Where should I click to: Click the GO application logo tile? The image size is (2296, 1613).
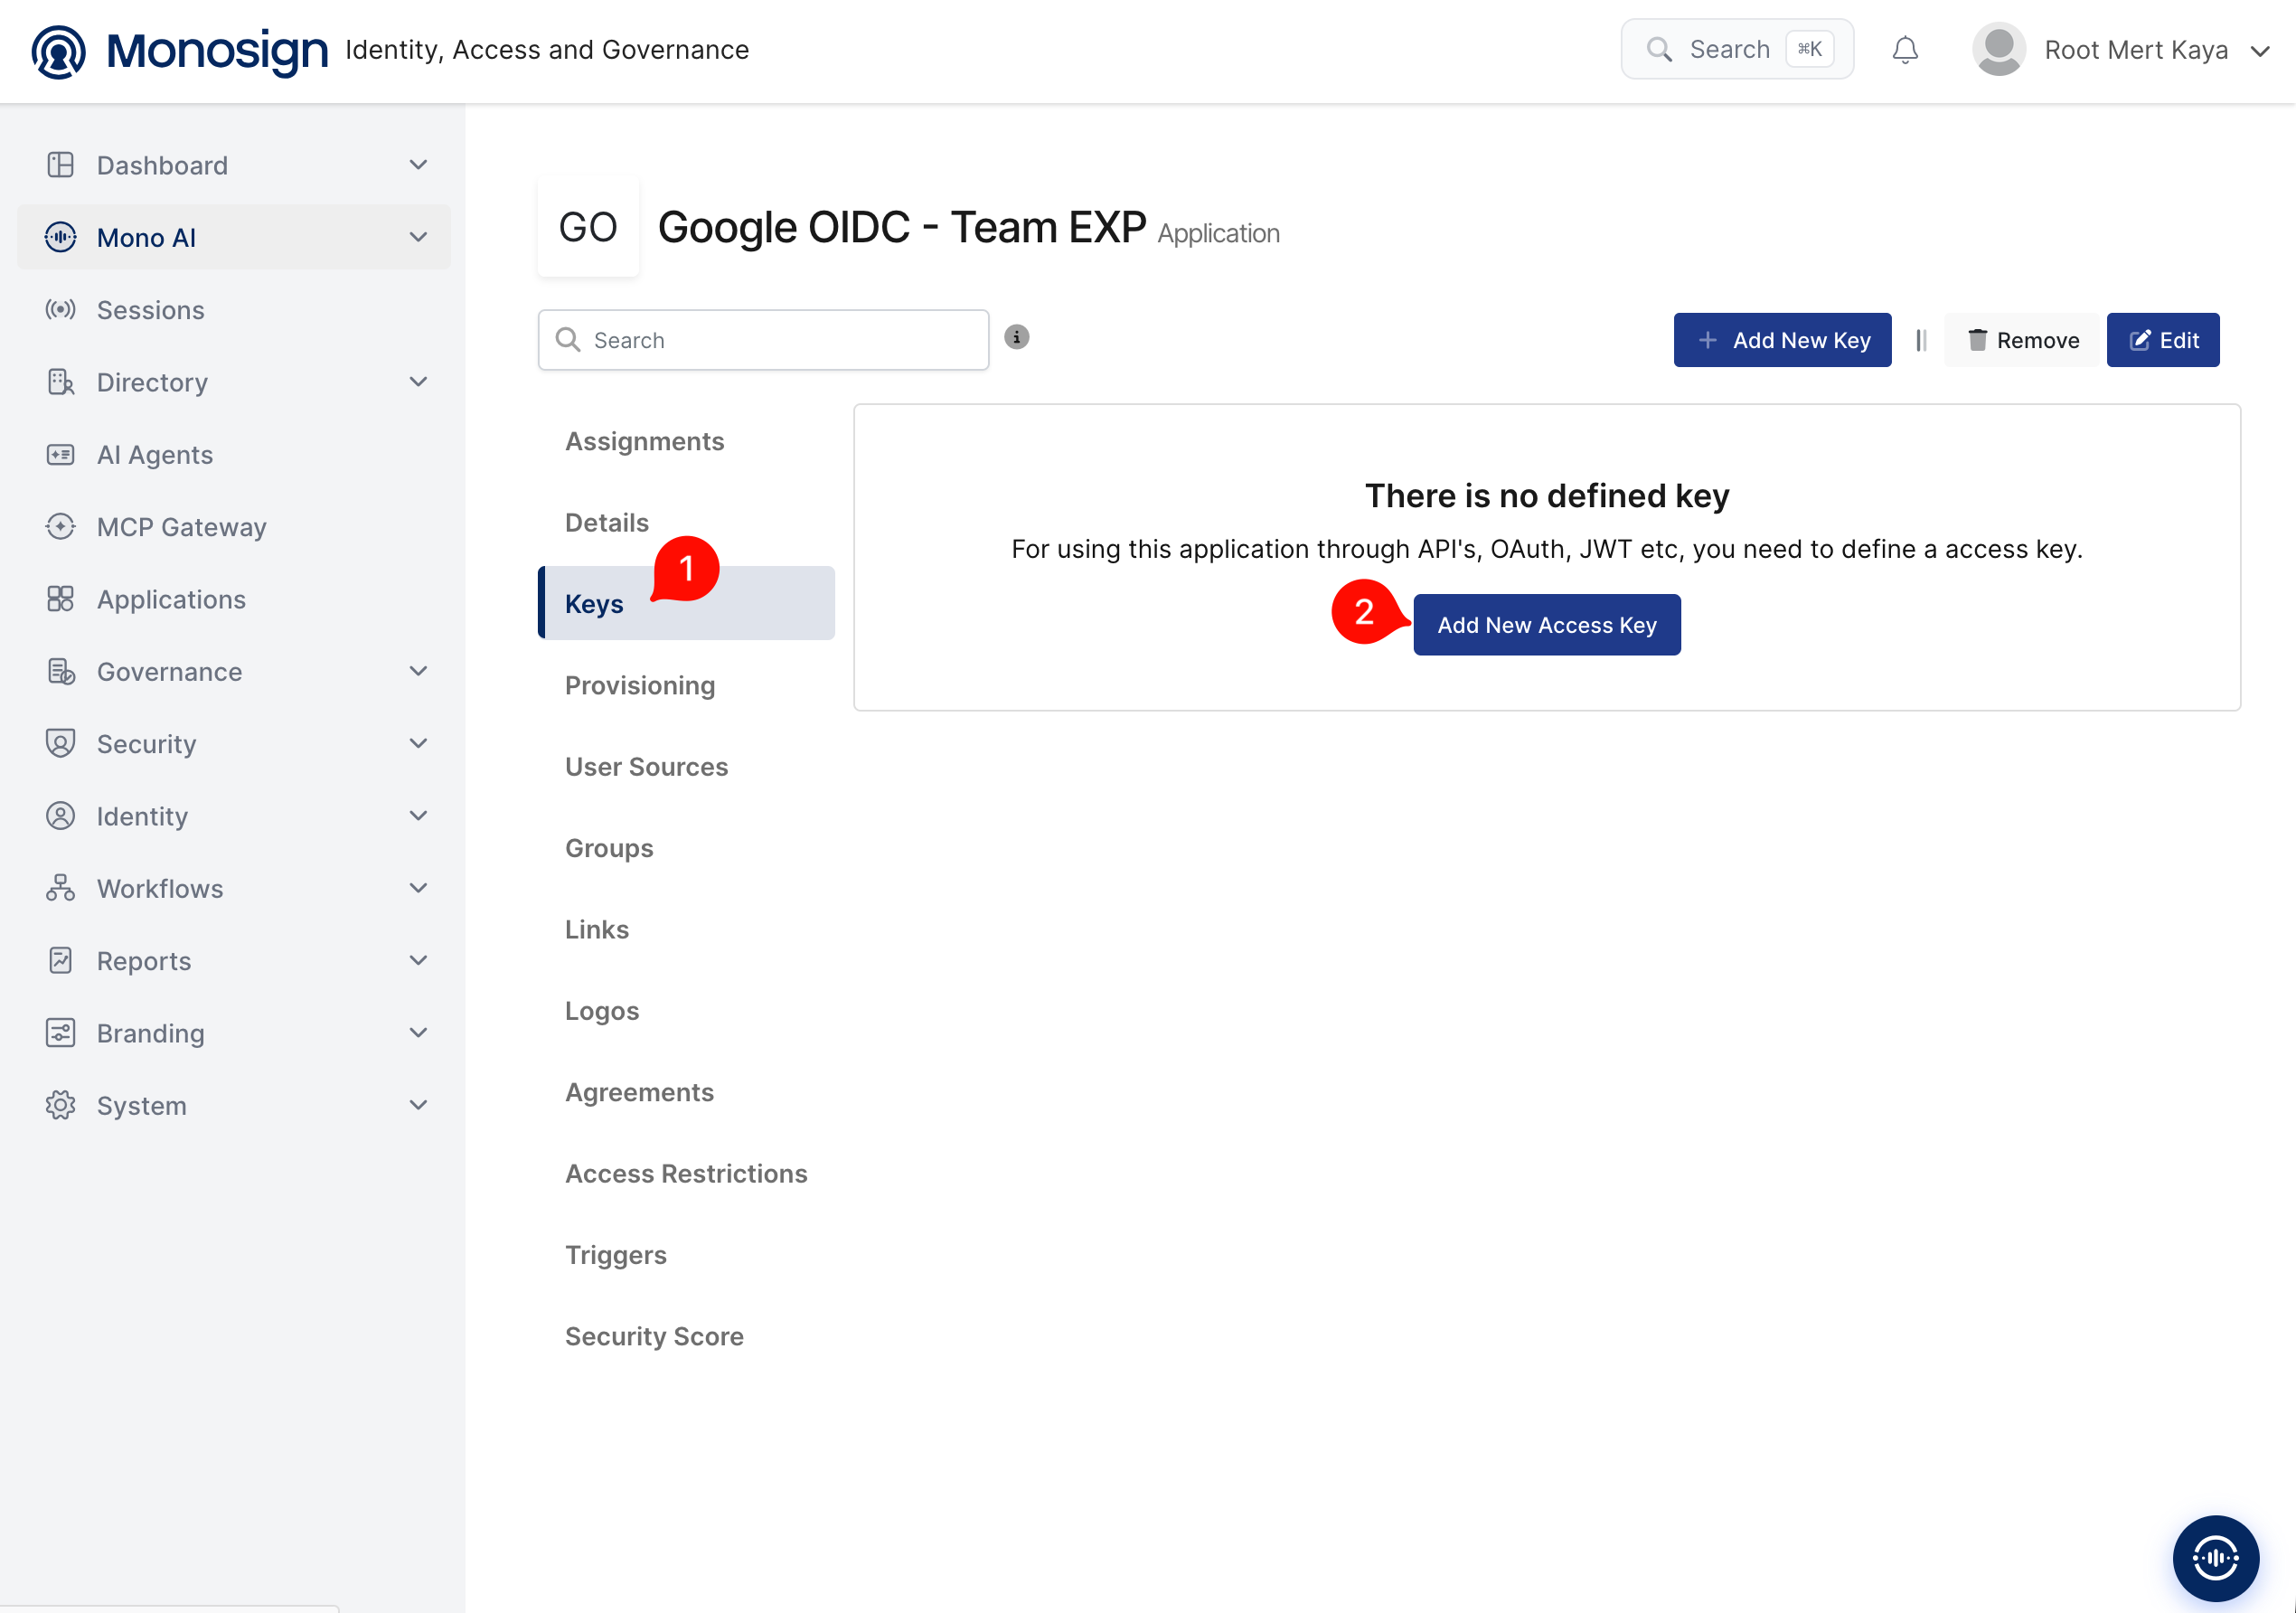pyautogui.click(x=588, y=227)
